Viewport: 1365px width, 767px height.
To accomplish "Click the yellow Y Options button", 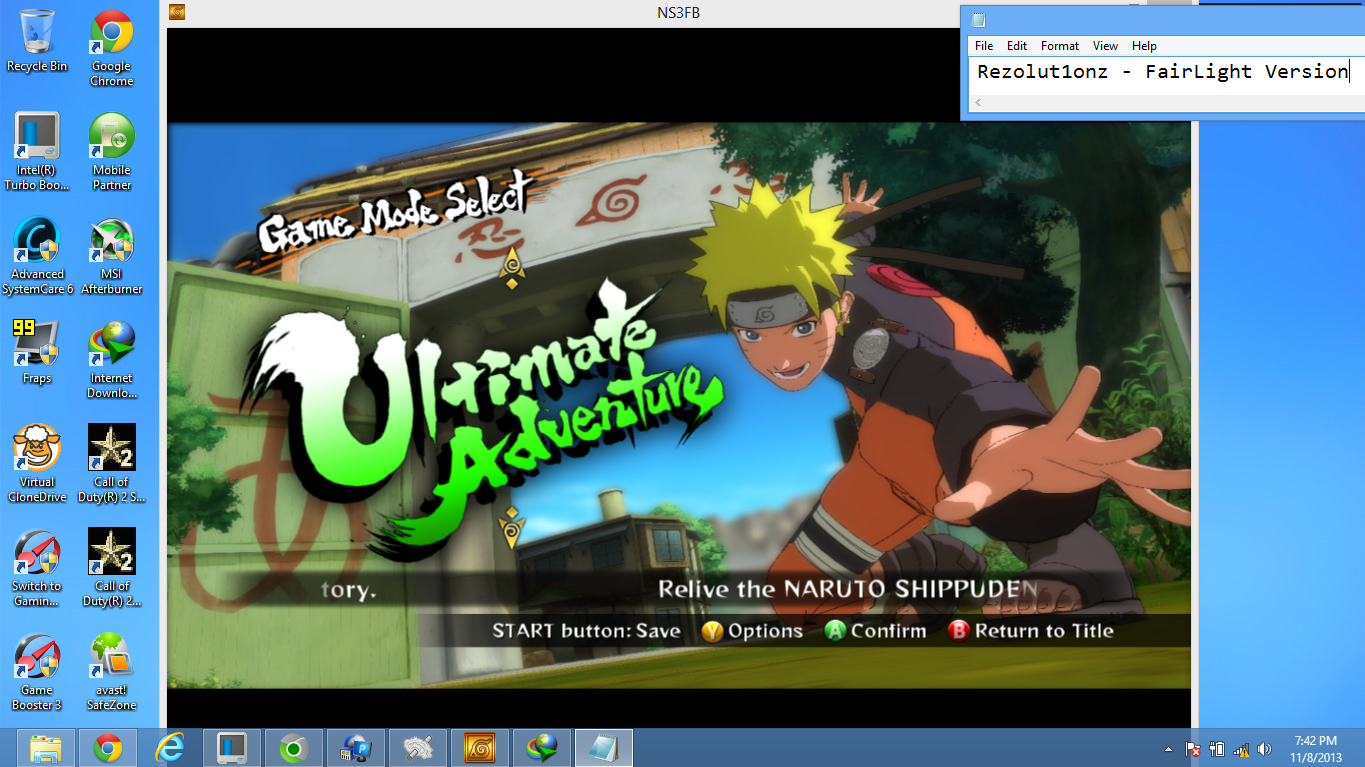I will [752, 631].
